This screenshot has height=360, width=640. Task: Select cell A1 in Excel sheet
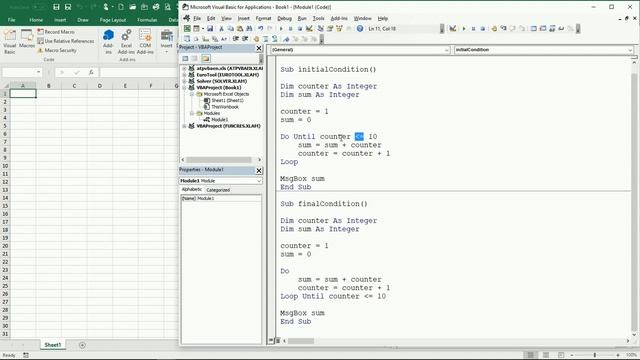pyautogui.click(x=23, y=93)
